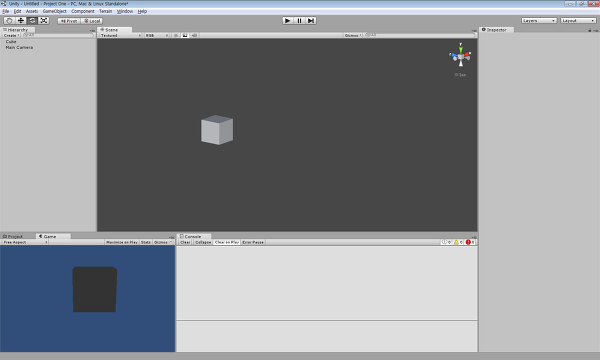Viewport: 600px width, 360px height.
Task: Select the cube in the Scene view
Action: pyautogui.click(x=217, y=130)
